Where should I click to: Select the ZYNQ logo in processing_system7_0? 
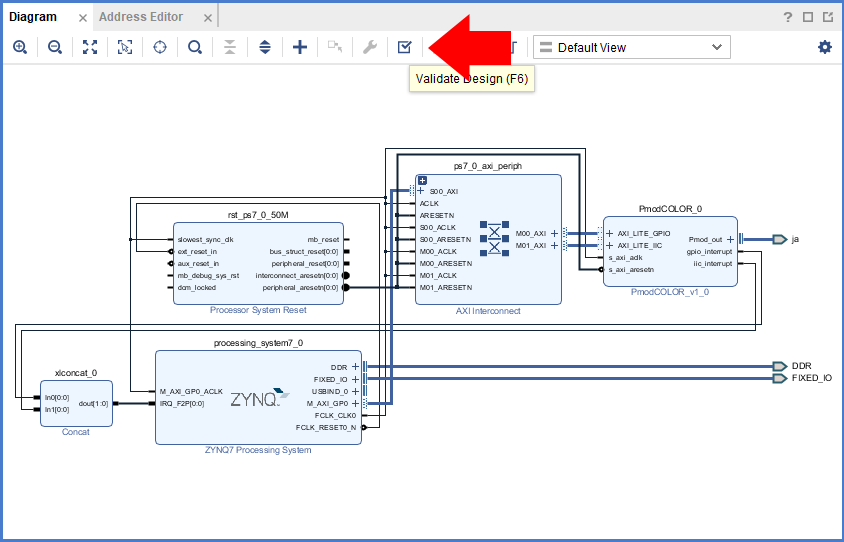coord(260,397)
